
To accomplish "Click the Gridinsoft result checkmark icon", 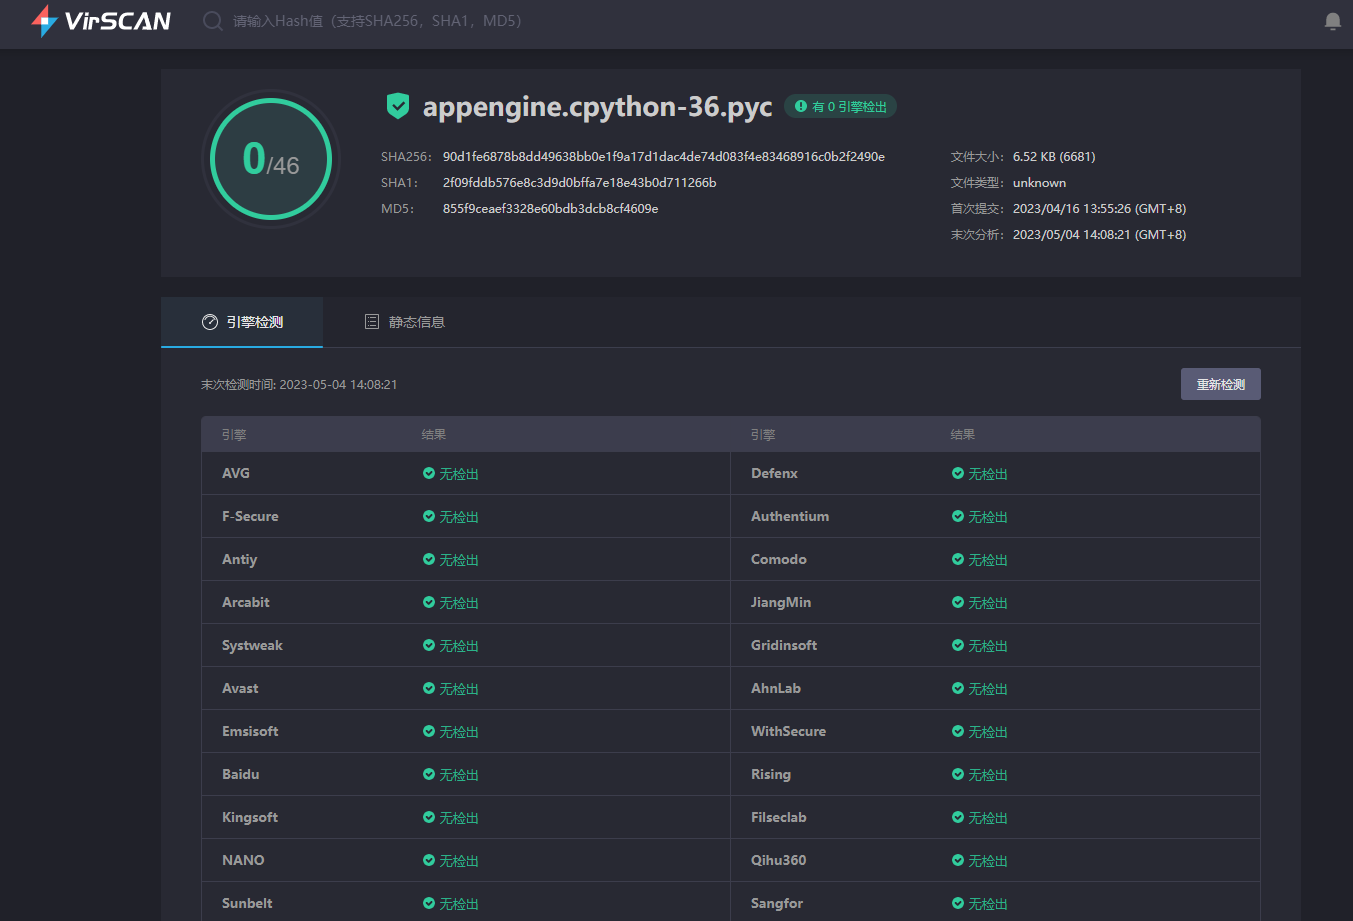I will pyautogui.click(x=958, y=645).
